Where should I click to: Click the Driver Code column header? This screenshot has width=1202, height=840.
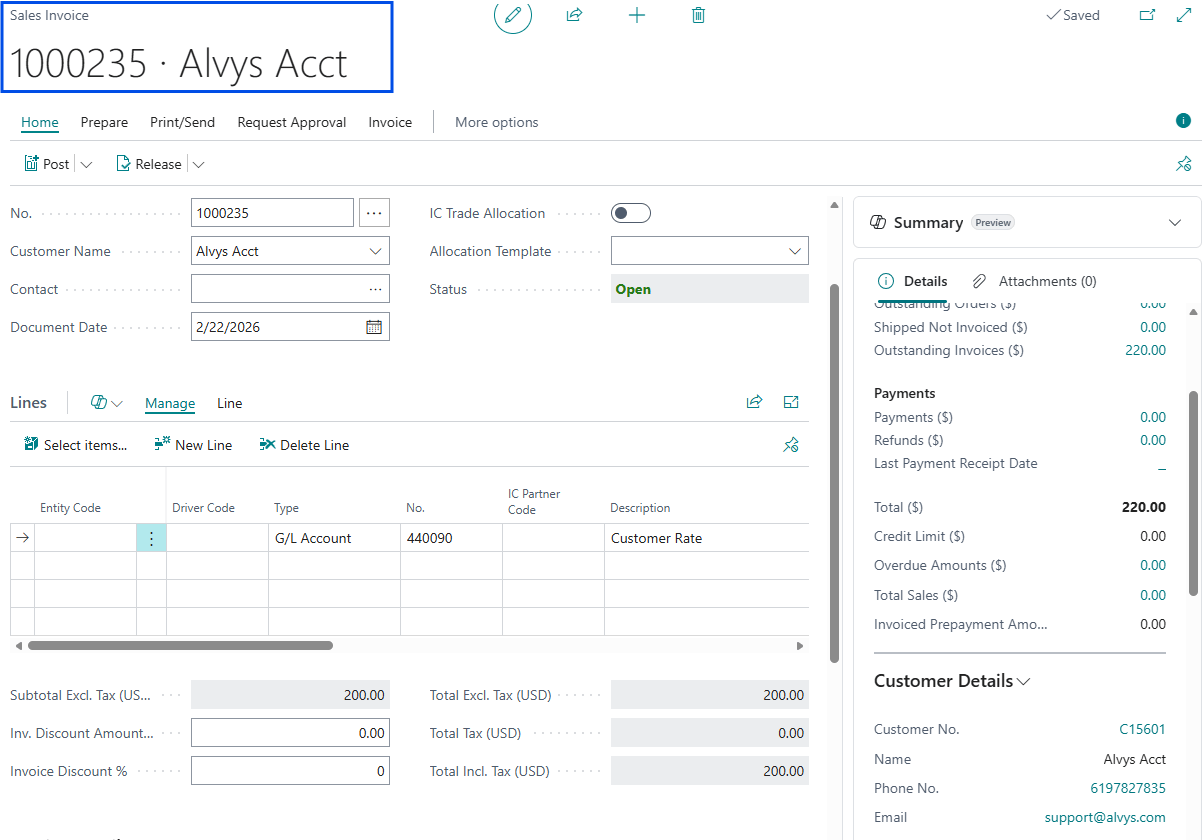(x=203, y=508)
